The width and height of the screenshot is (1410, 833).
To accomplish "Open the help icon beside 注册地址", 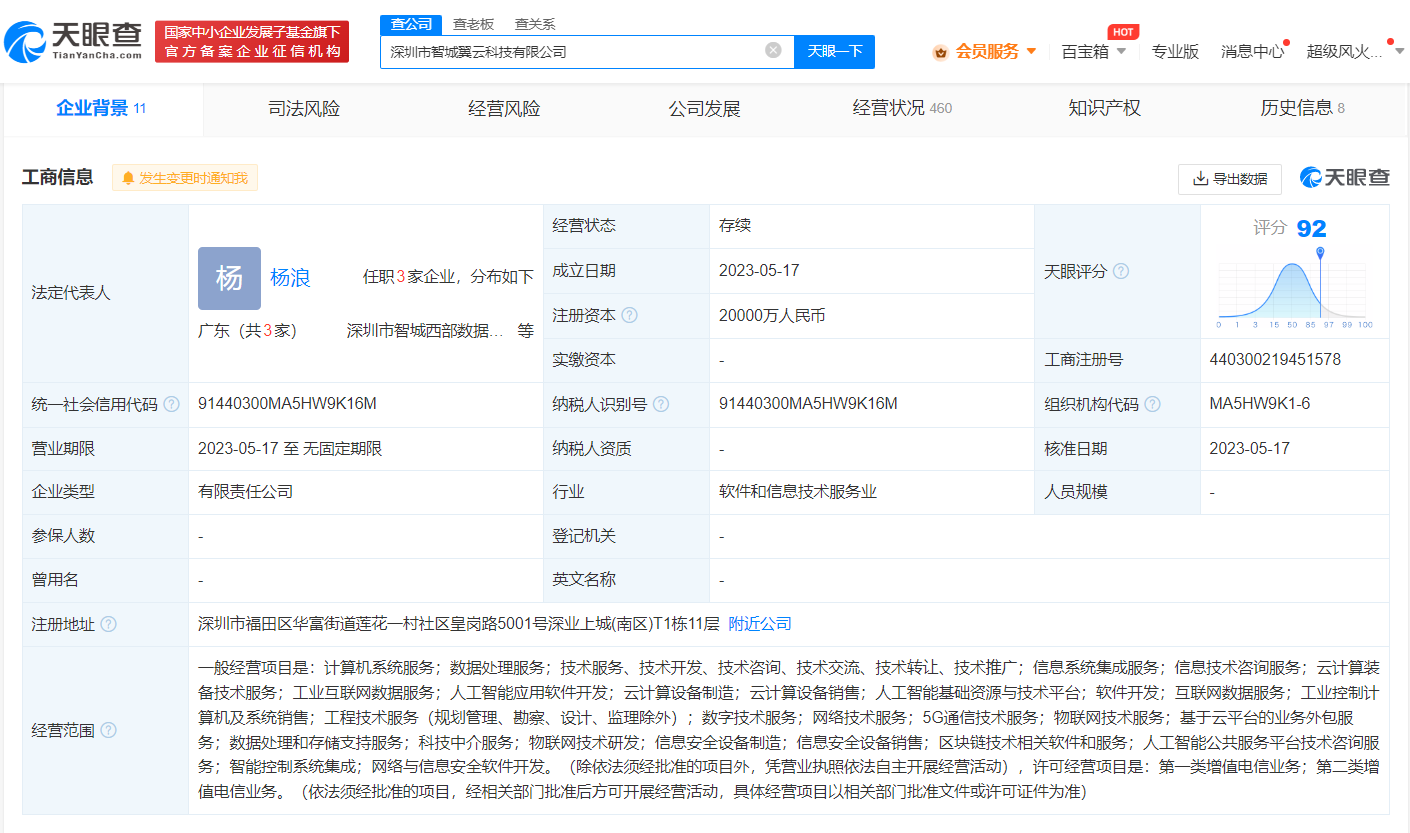I will click(108, 624).
